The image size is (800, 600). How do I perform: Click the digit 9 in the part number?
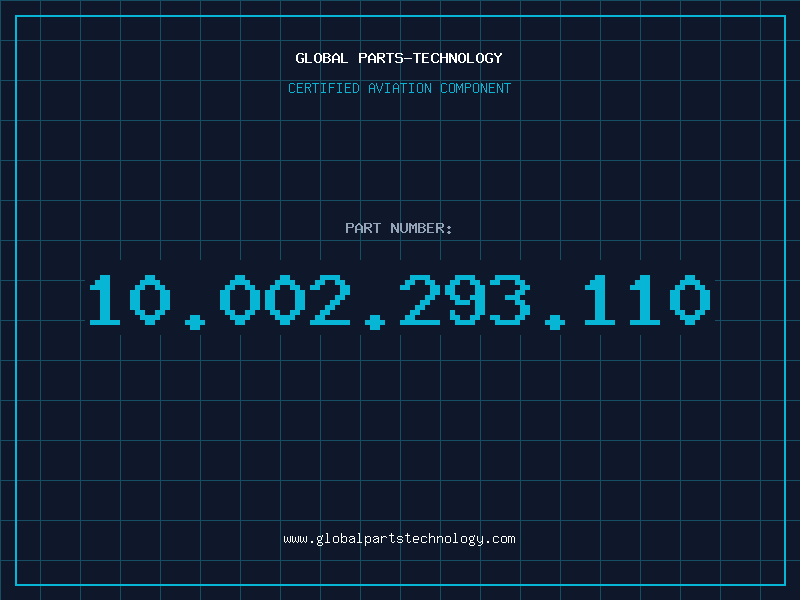click(465, 300)
